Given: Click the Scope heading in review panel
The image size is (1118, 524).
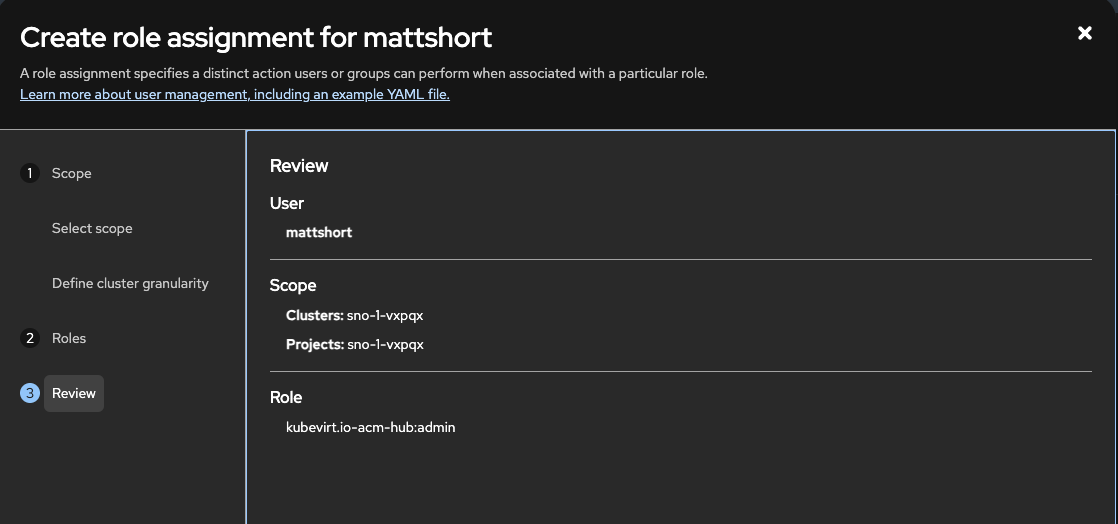Looking at the screenshot, I should tap(293, 285).
